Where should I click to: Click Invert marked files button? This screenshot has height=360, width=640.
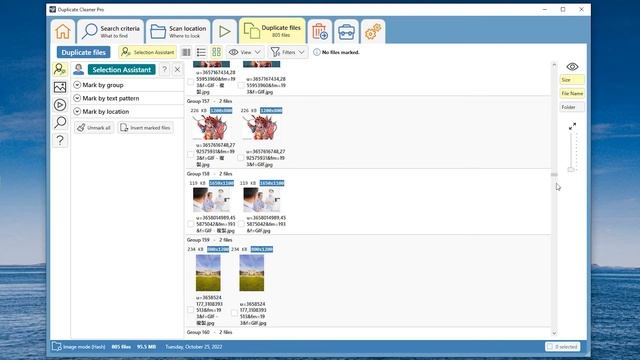[145, 128]
